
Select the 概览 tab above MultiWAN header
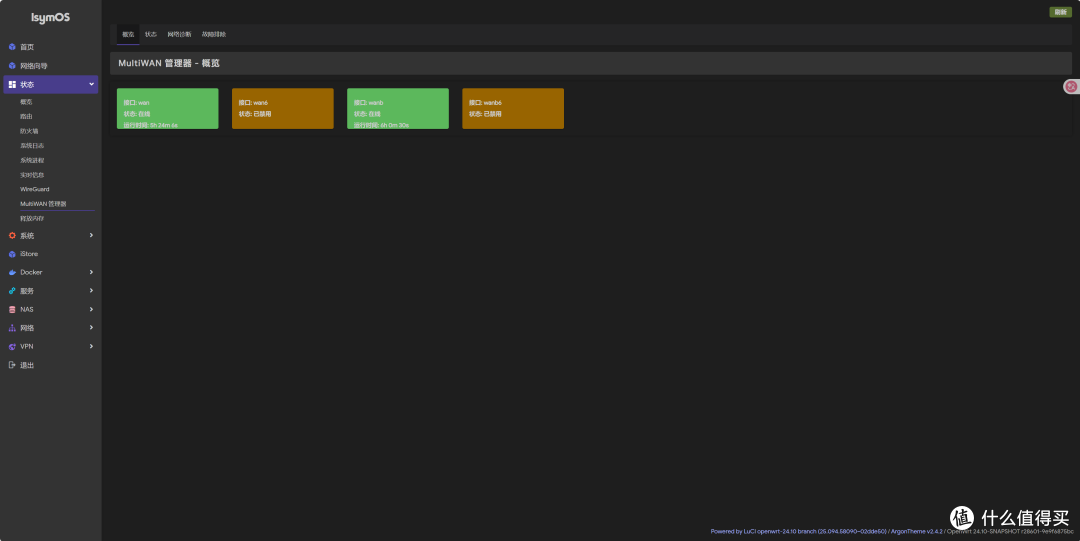tap(128, 34)
